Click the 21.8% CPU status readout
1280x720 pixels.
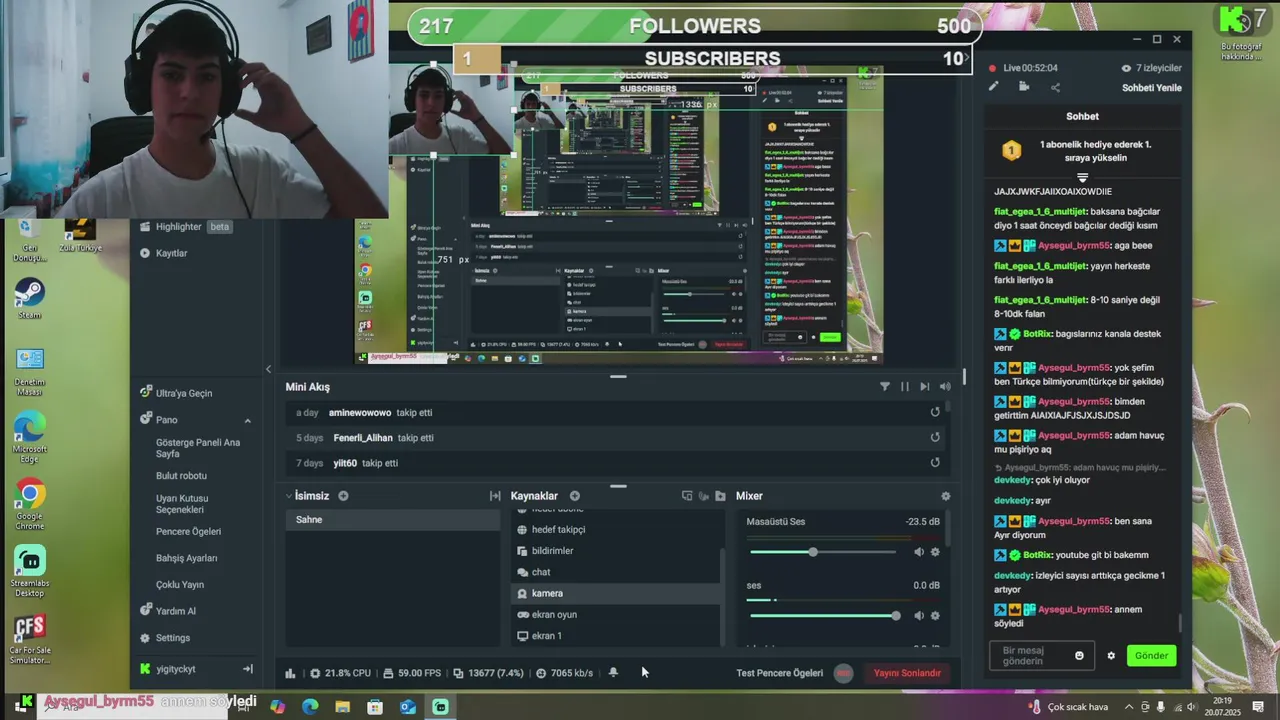pyautogui.click(x=341, y=673)
